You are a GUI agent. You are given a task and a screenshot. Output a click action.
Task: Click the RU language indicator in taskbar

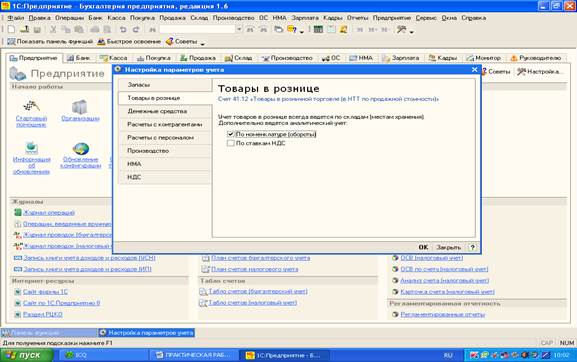point(448,355)
